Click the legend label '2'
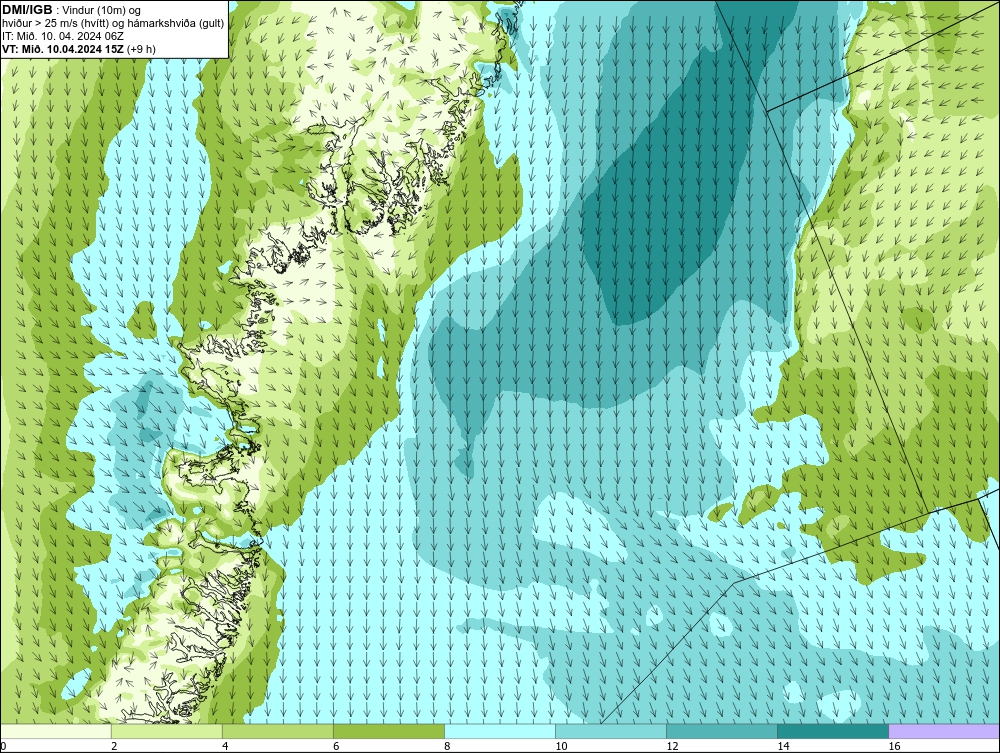The height and width of the screenshot is (753, 1000). tap(114, 746)
